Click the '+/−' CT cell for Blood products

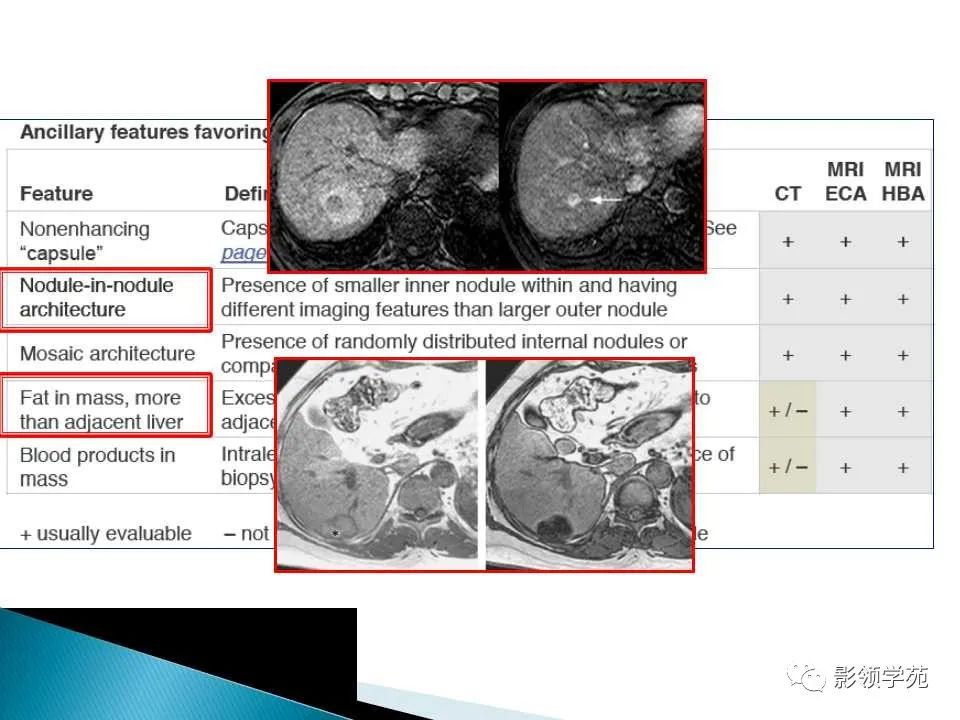(787, 467)
